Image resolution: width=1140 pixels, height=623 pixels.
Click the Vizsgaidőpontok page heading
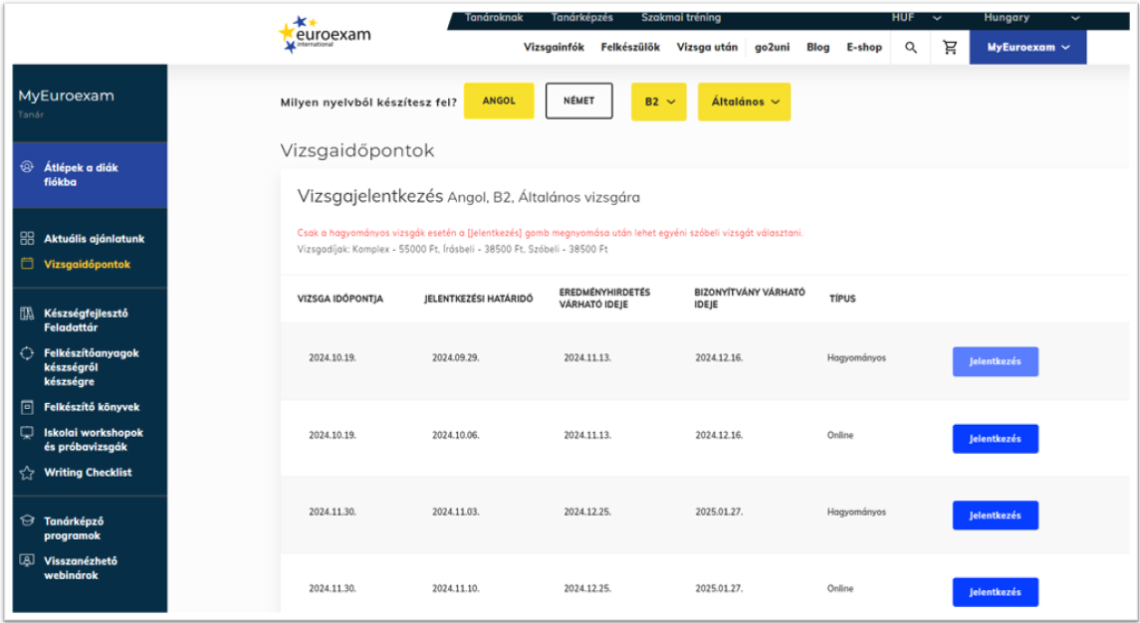pos(357,150)
